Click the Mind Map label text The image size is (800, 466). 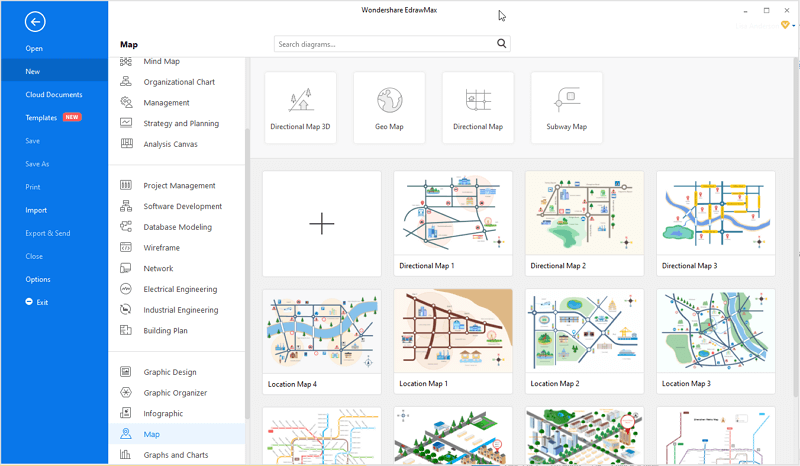point(161,61)
